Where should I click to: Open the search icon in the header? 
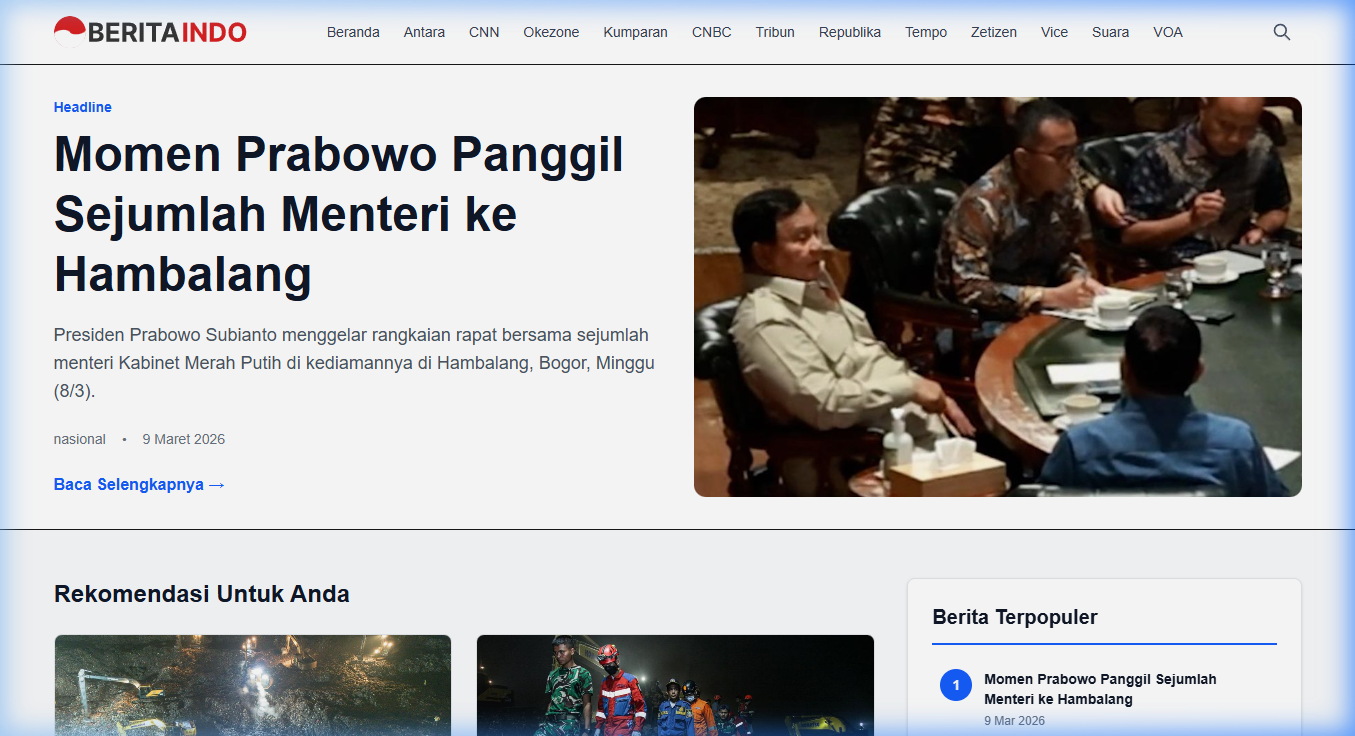(x=1281, y=32)
